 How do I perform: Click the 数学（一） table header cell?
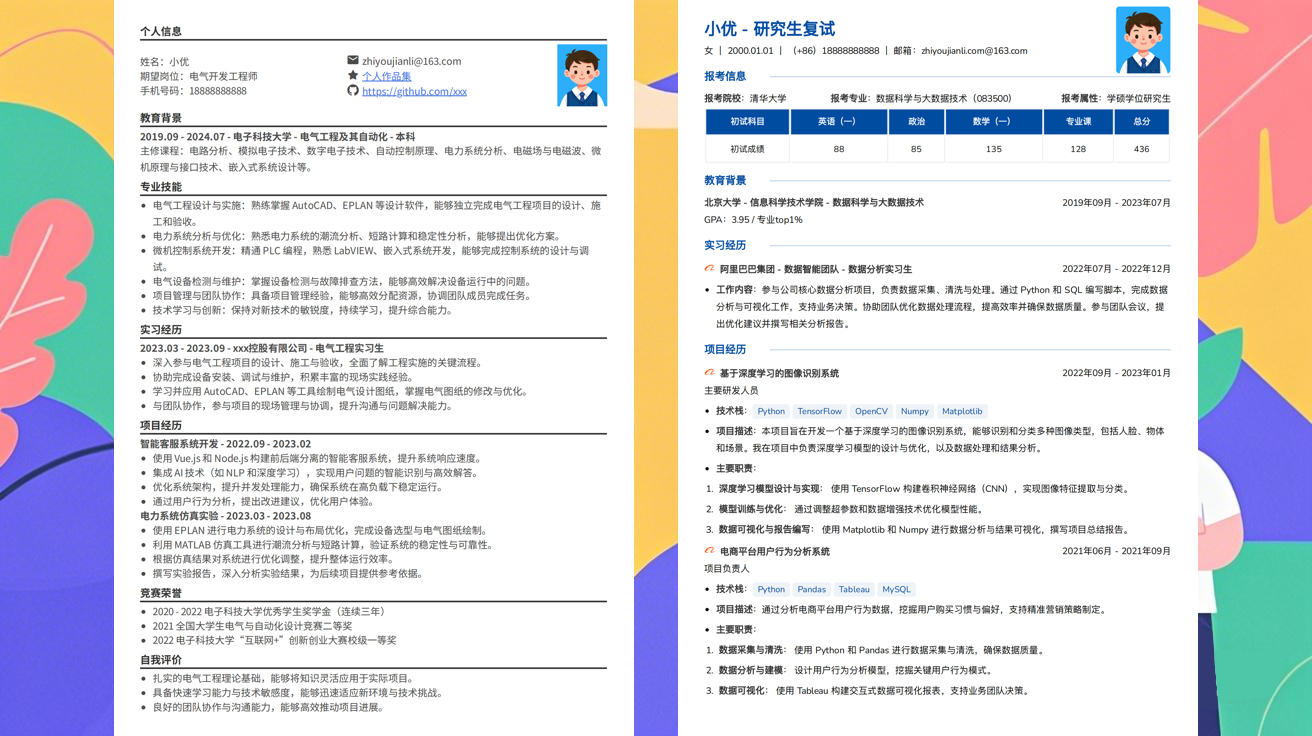pos(993,121)
